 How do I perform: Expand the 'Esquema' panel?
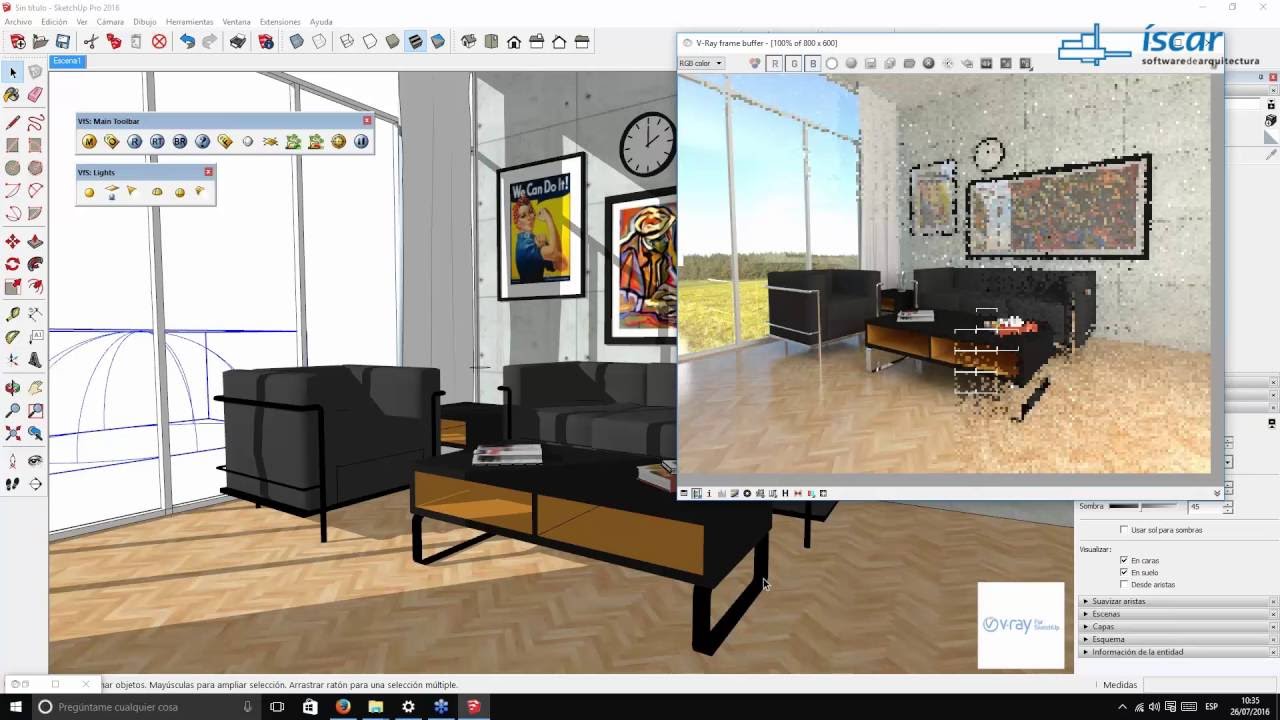tap(1176, 639)
